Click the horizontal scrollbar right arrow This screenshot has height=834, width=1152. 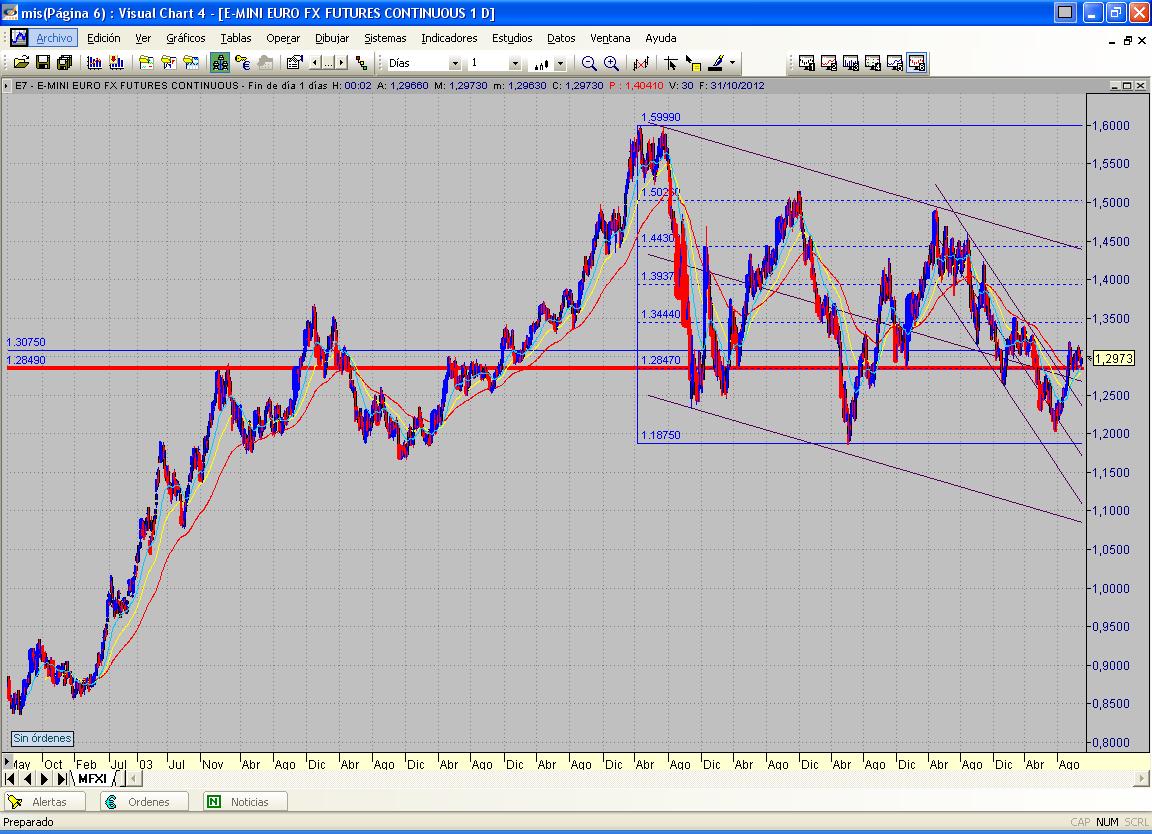(1142, 777)
